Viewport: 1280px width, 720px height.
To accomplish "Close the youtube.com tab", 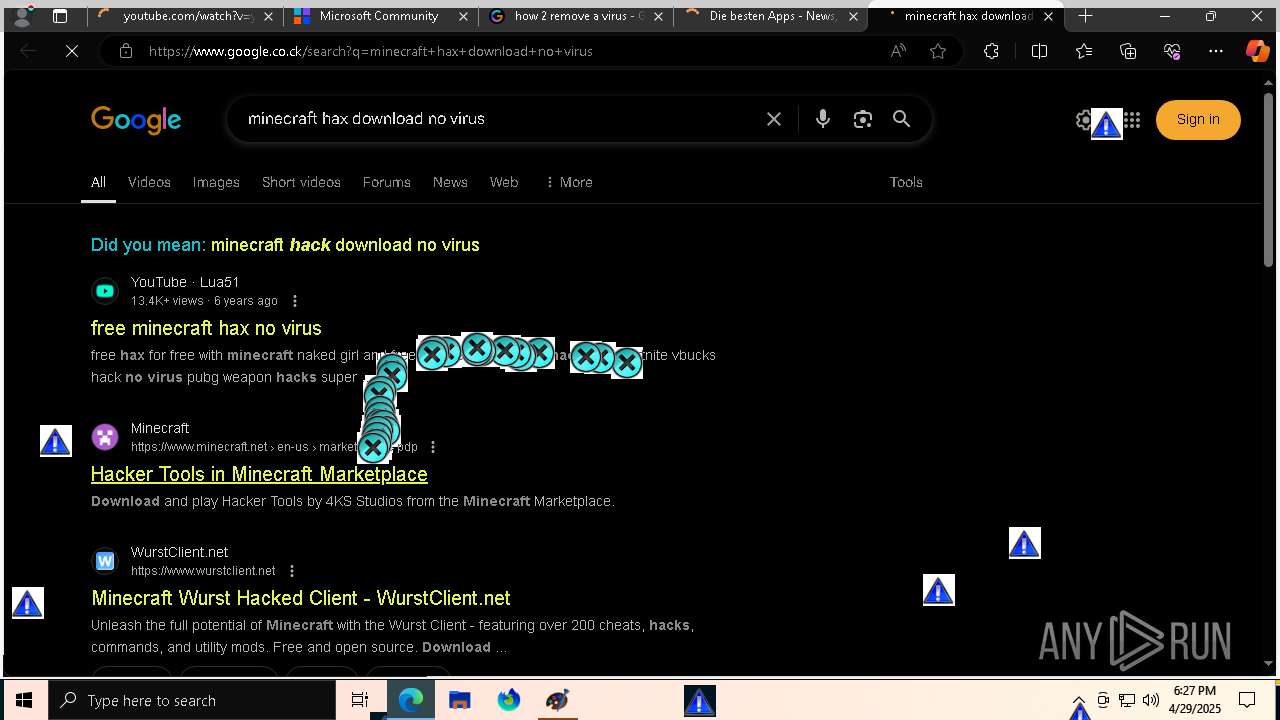I will pos(268,16).
